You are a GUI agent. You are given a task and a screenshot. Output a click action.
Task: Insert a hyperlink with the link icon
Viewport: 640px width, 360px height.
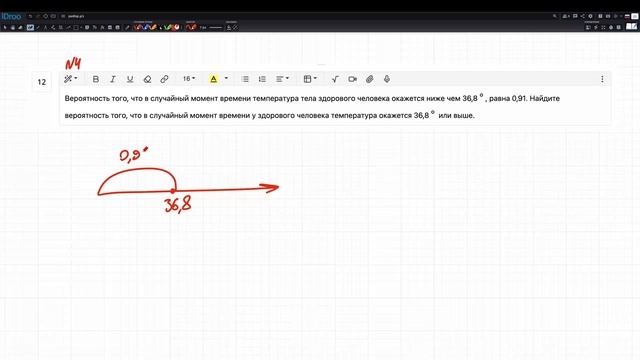click(164, 79)
